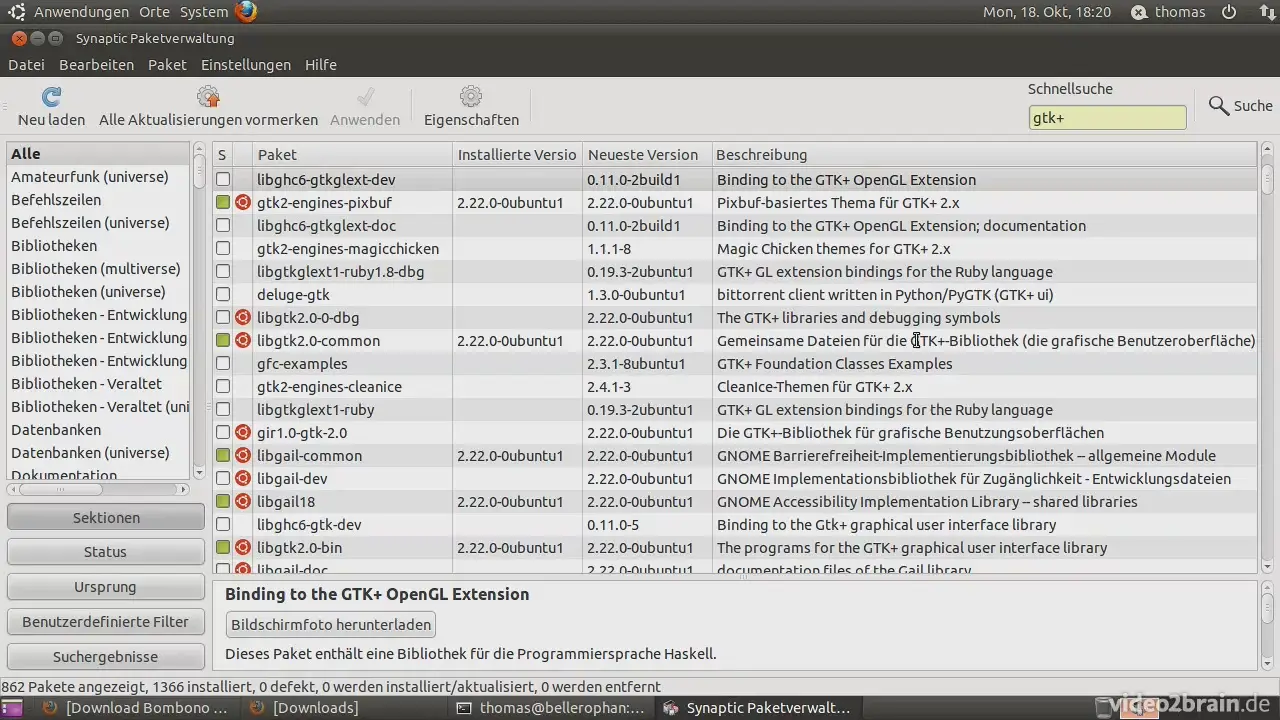The width and height of the screenshot is (1280, 720).
Task: Toggle status checkbox for gtk2-engines-pixbuf
Action: point(223,203)
